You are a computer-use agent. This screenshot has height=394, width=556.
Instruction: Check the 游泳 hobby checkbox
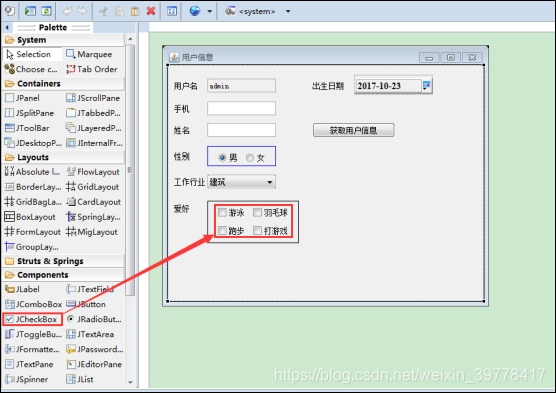point(222,212)
